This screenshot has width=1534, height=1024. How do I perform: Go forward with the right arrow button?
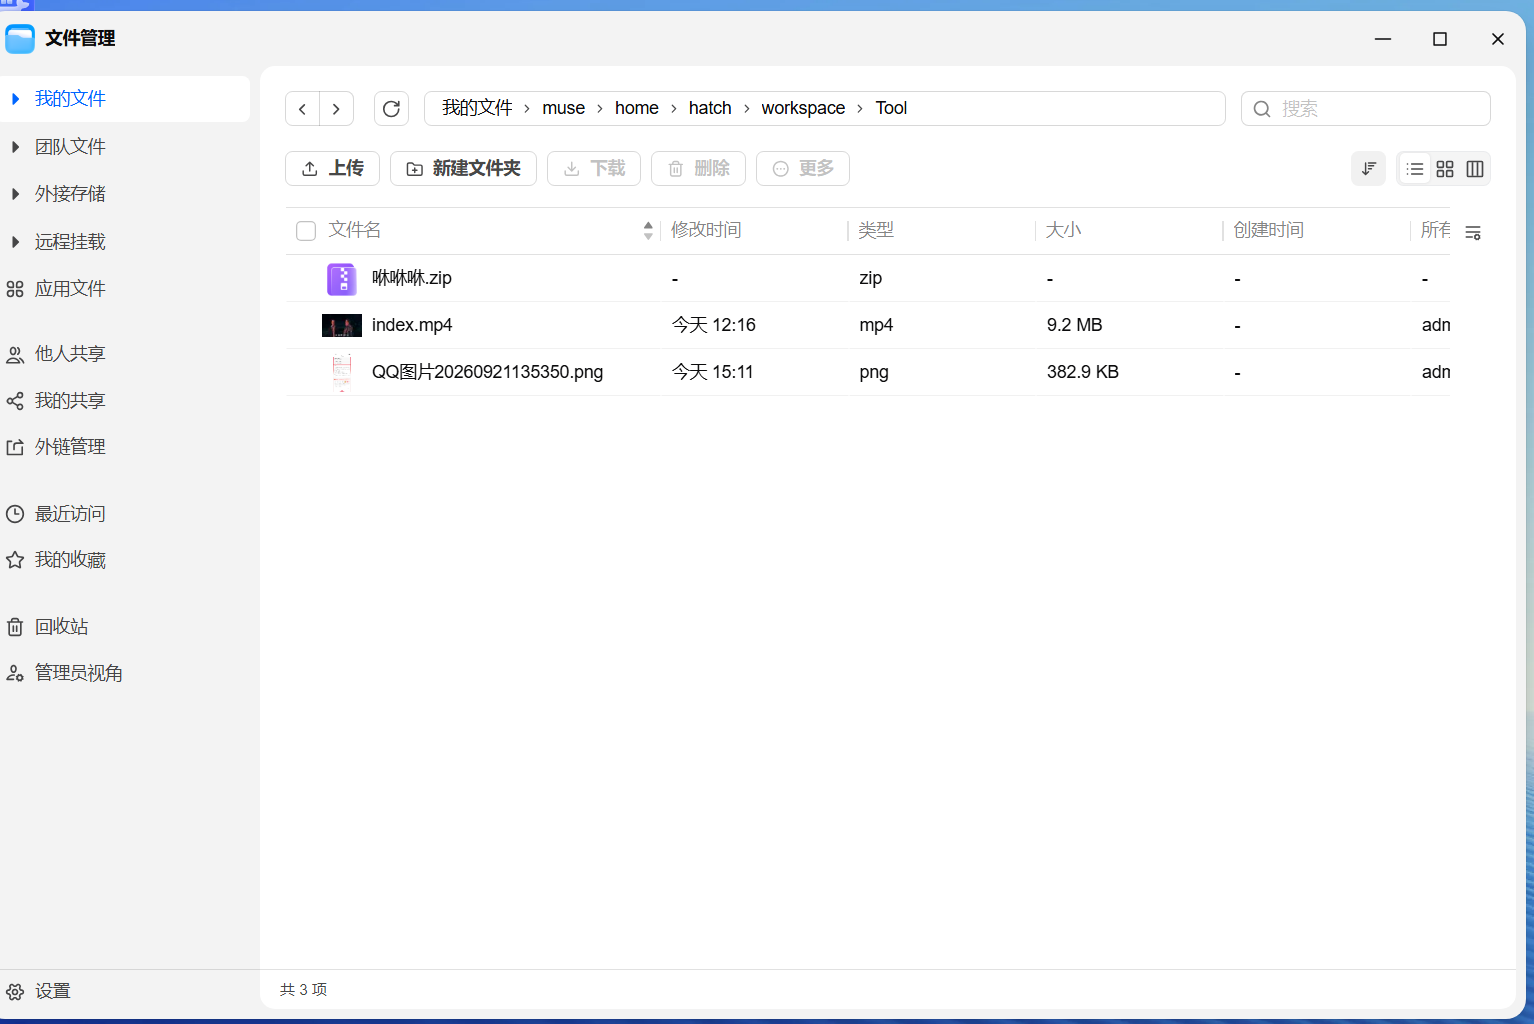pyautogui.click(x=336, y=109)
